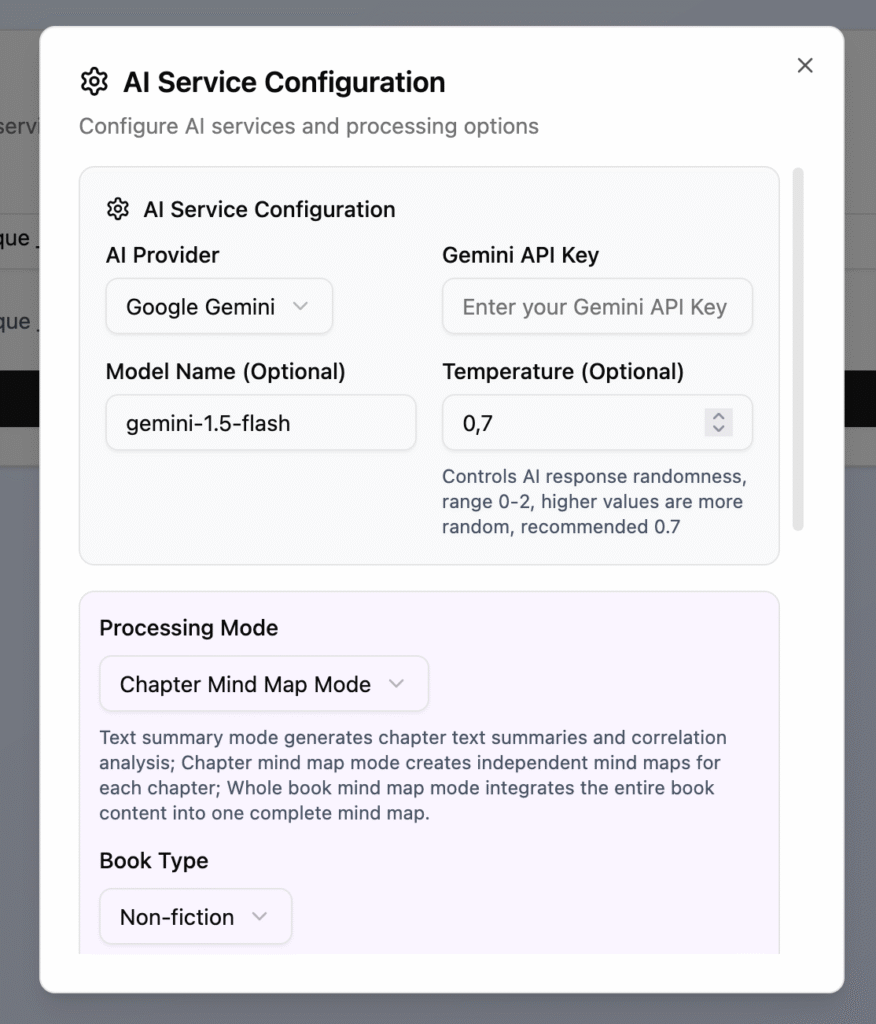Edit the Model Name field gemini-1.5-flash
The width and height of the screenshot is (876, 1024).
[x=261, y=423]
